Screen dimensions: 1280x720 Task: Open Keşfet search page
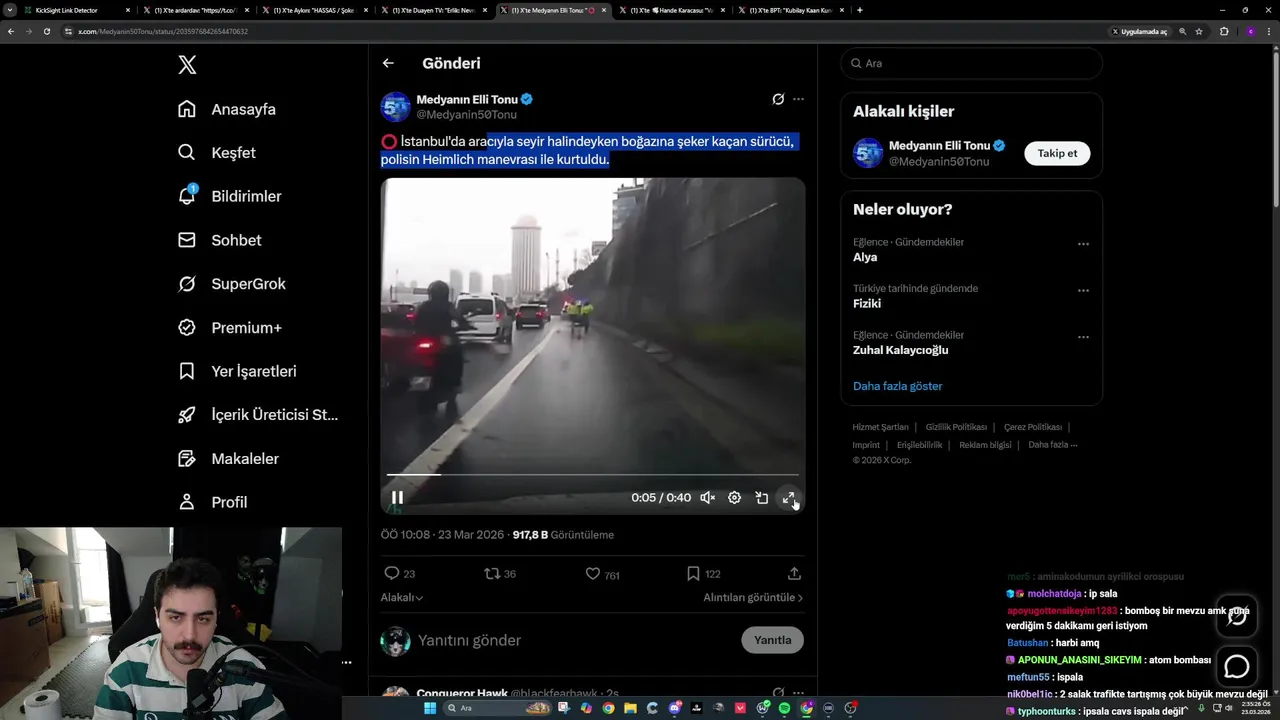click(x=217, y=153)
